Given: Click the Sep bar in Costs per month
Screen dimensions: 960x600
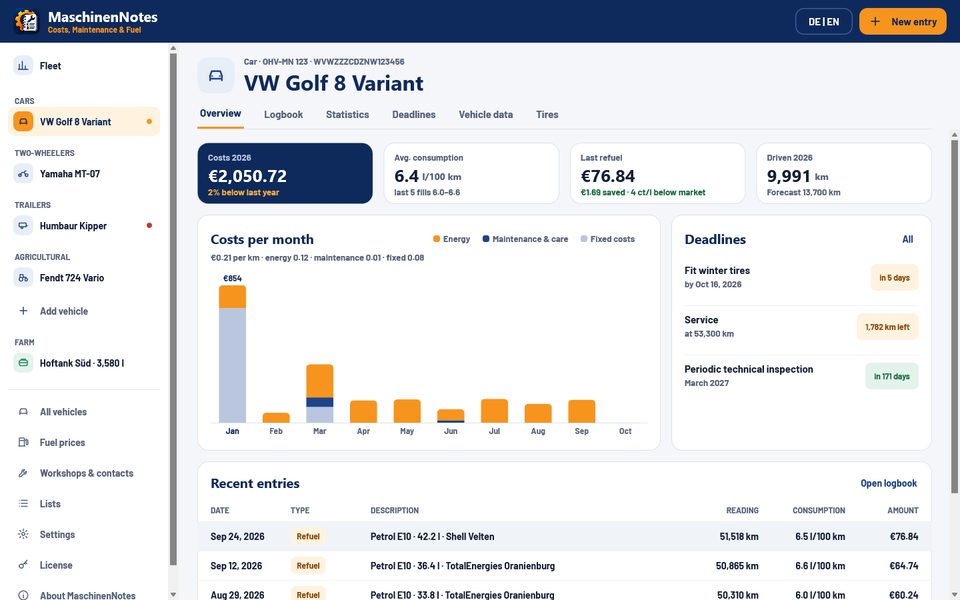Looking at the screenshot, I should pyautogui.click(x=582, y=411).
